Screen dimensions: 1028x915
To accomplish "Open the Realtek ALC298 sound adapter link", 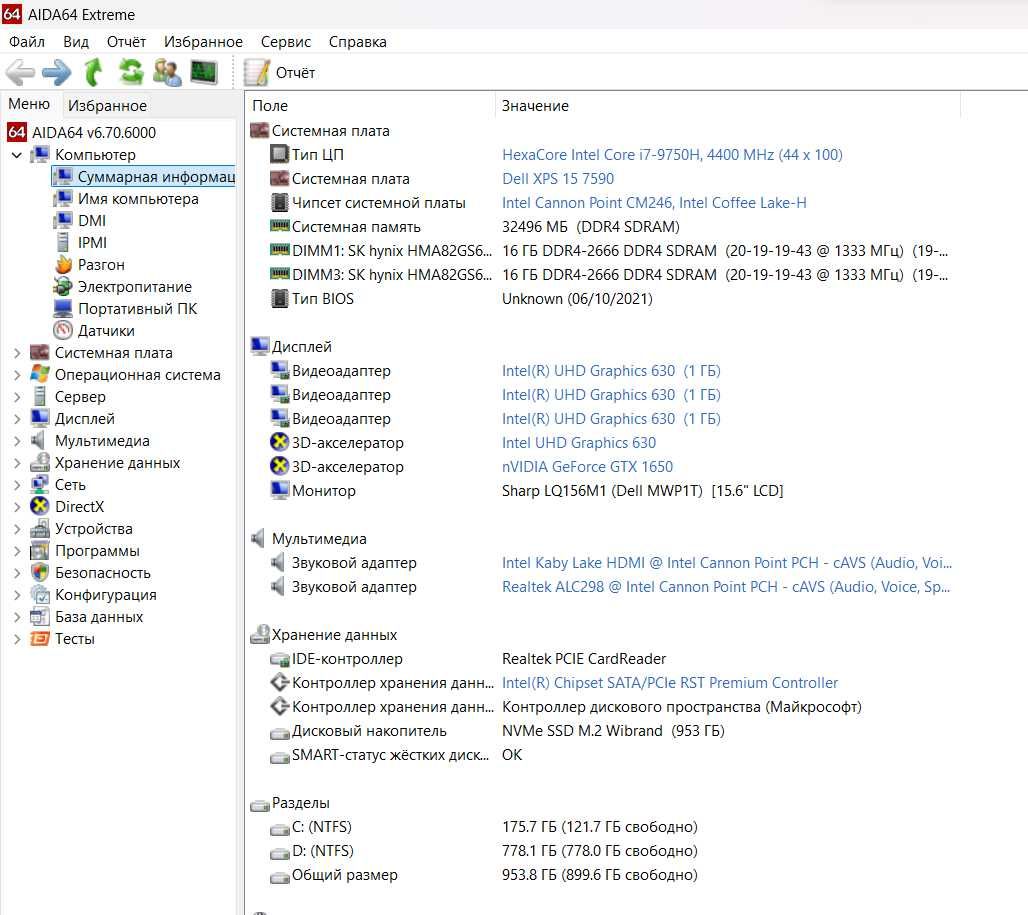I will tap(726, 587).
